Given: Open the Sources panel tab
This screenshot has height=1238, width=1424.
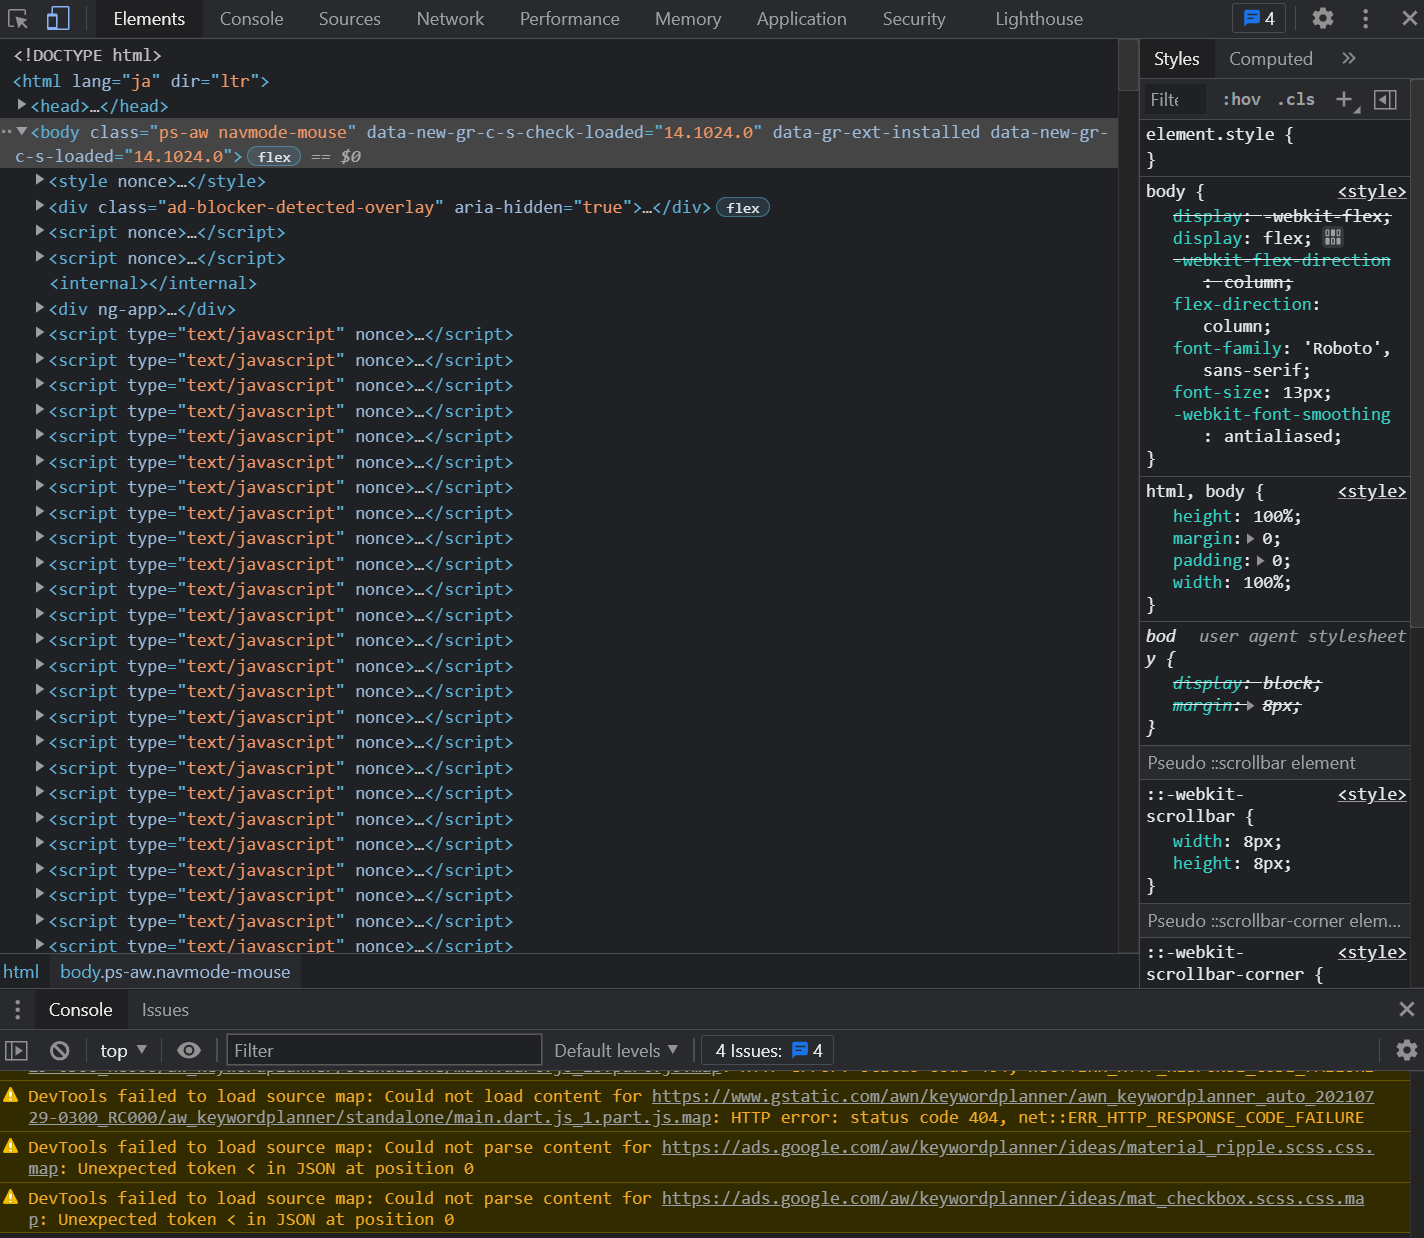Looking at the screenshot, I should [x=349, y=19].
